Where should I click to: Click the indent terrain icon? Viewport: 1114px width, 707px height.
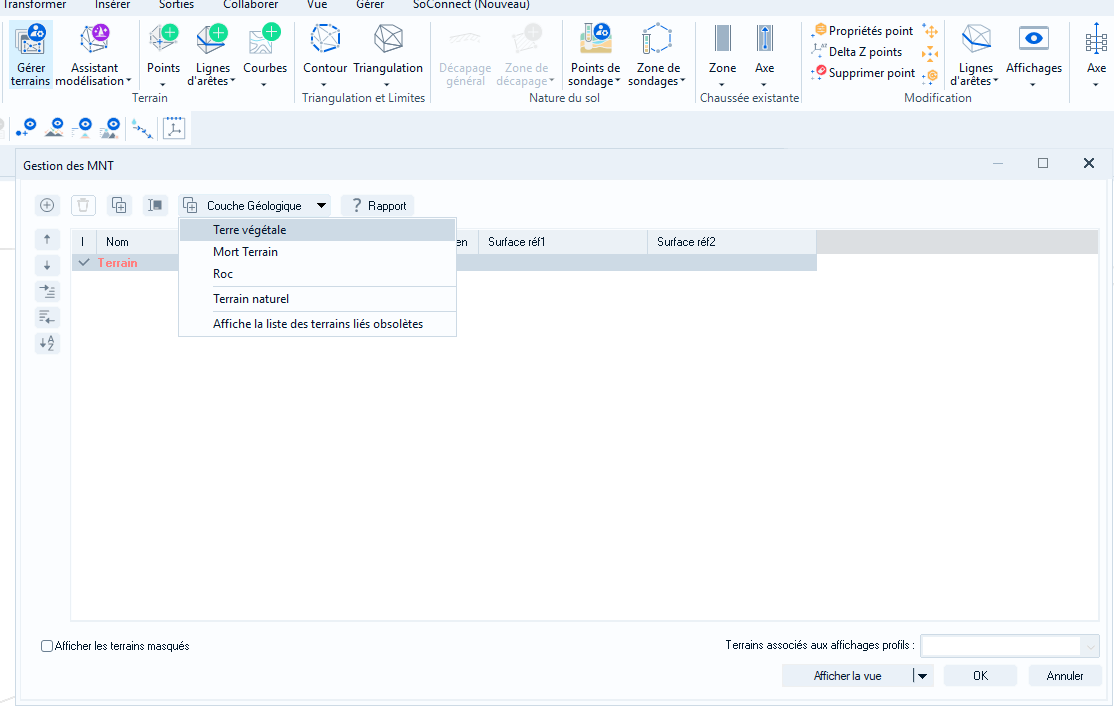[47, 291]
